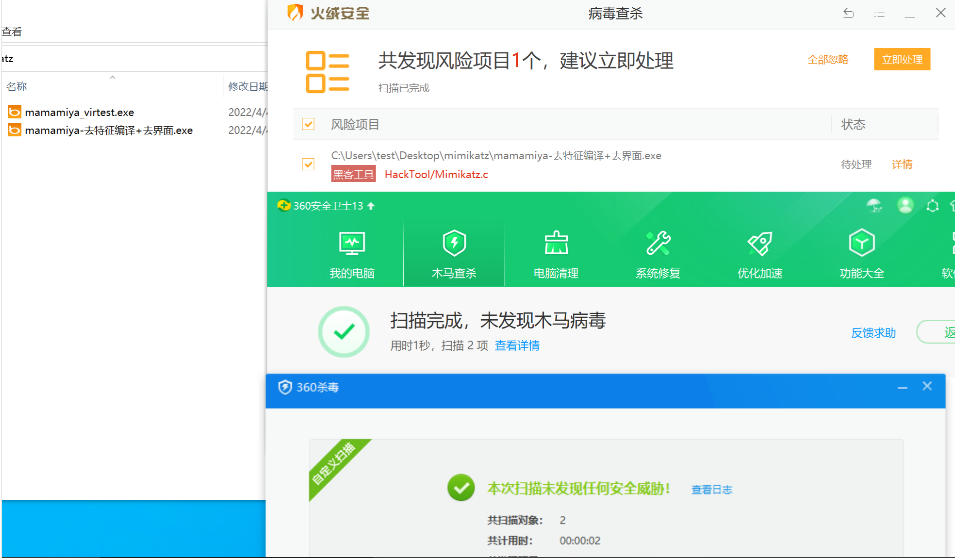Click the Explorer address bar path
The image size is (955, 558).
[133, 58]
